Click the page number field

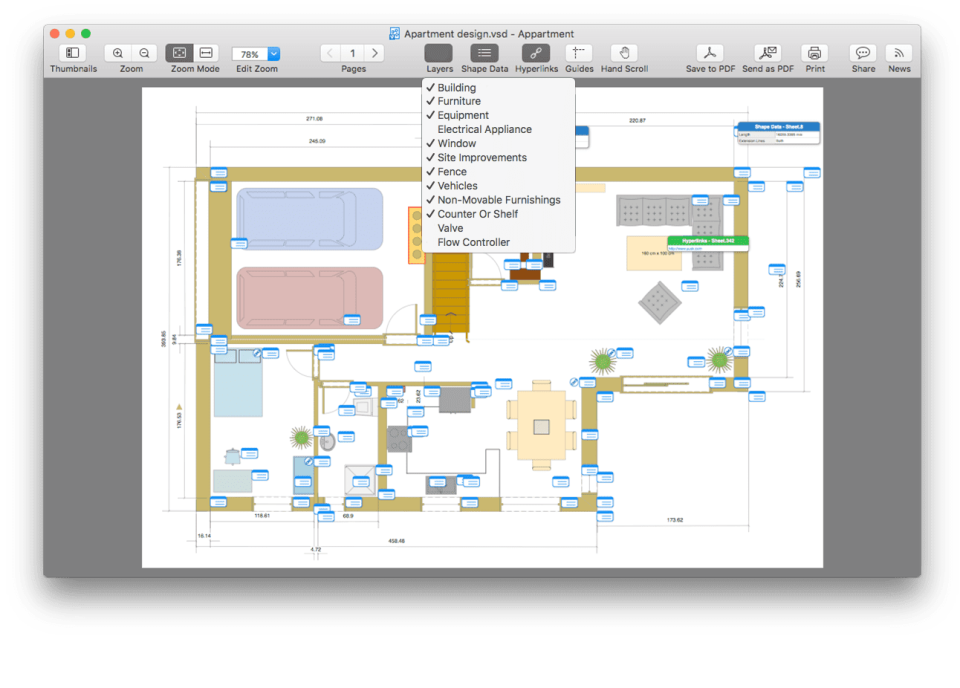353,53
